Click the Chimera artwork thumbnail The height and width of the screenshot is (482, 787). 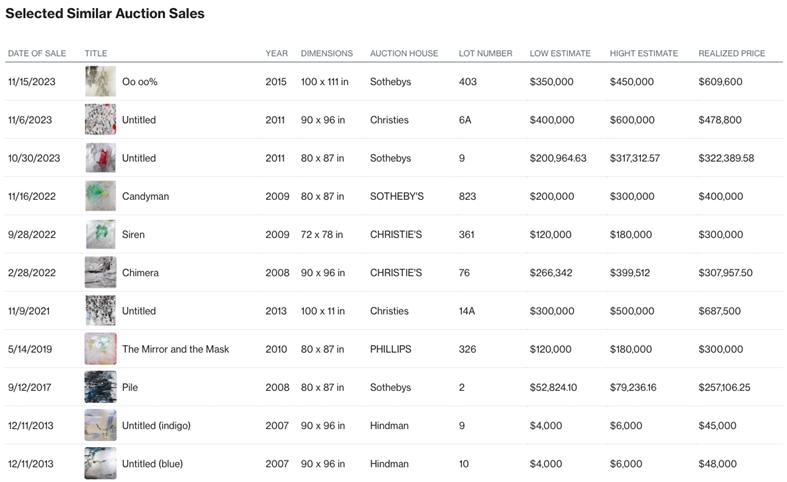coord(100,272)
